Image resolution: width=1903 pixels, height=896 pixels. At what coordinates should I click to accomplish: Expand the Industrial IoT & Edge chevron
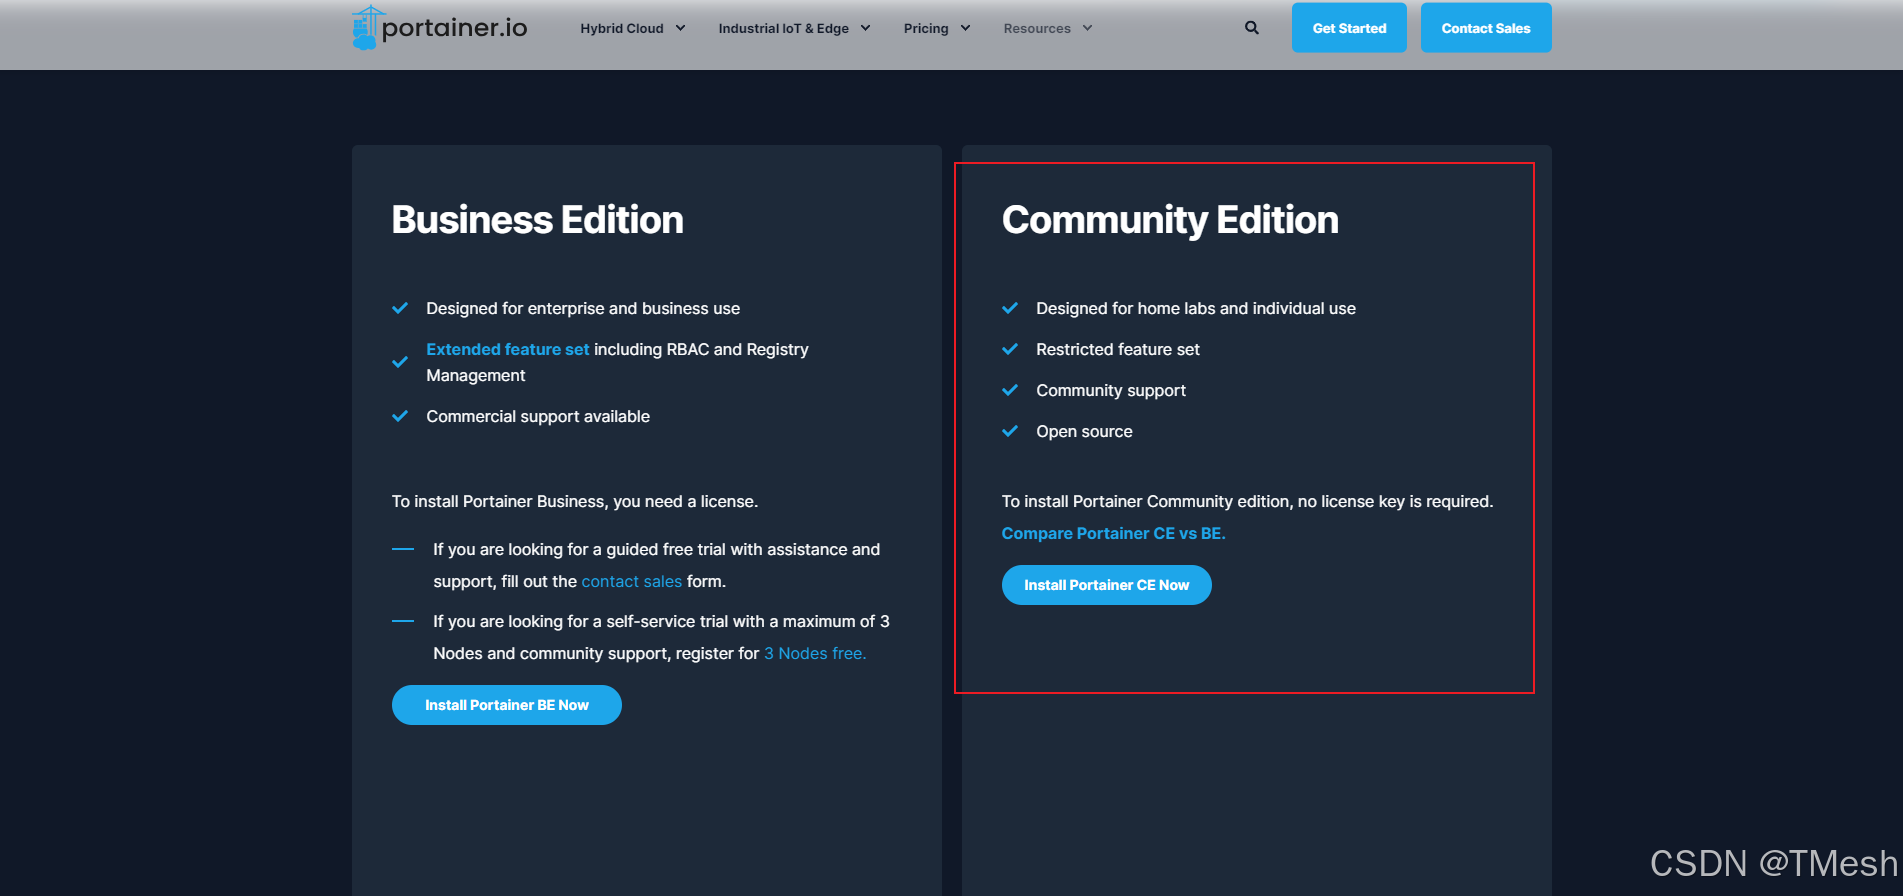[x=865, y=28]
